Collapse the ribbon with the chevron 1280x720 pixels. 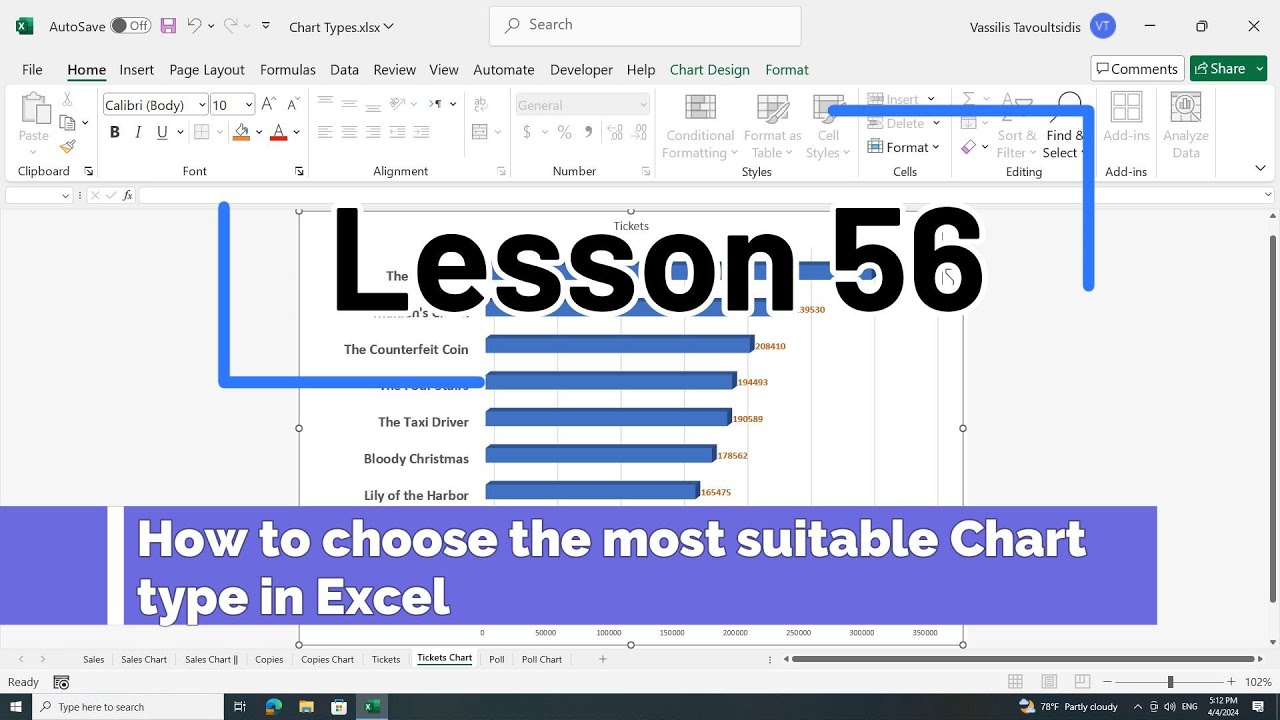1260,168
